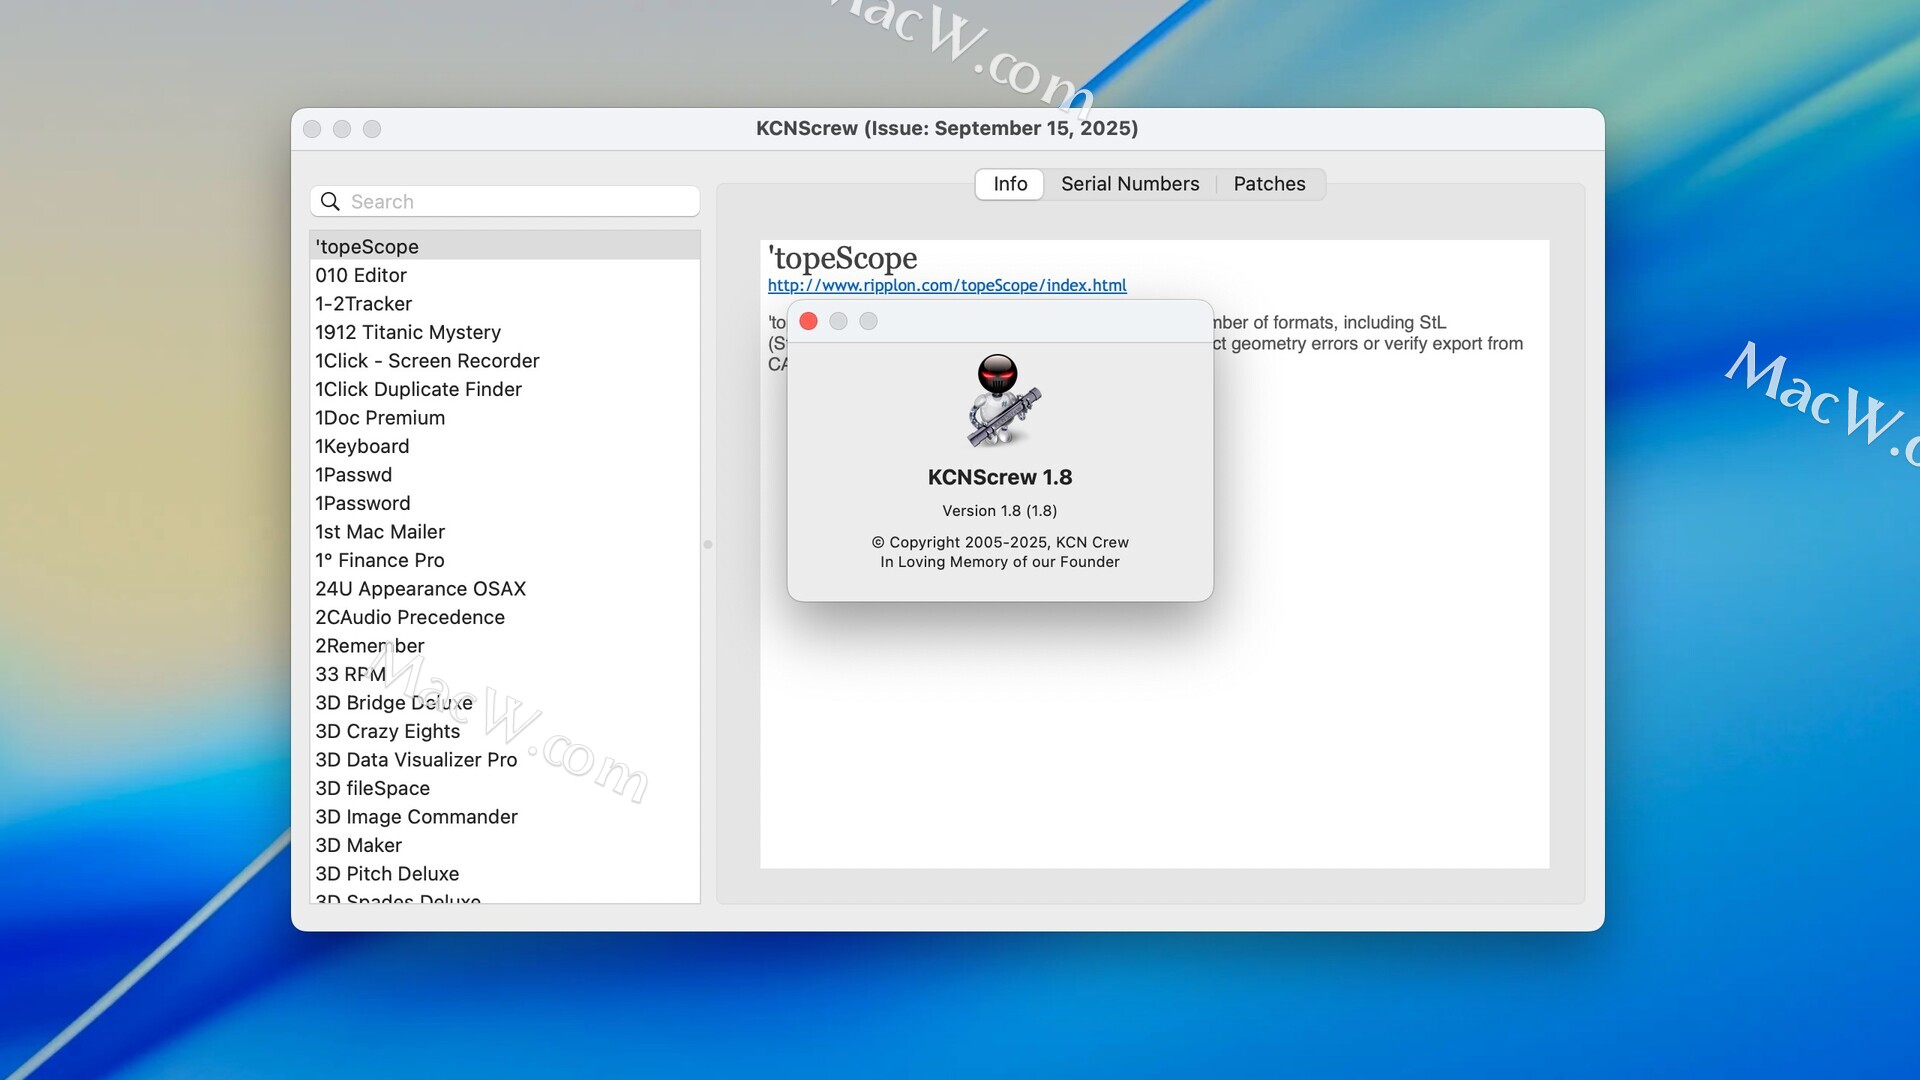Select 2Remember in the list
Screen dimensions: 1920x1080
[505, 645]
